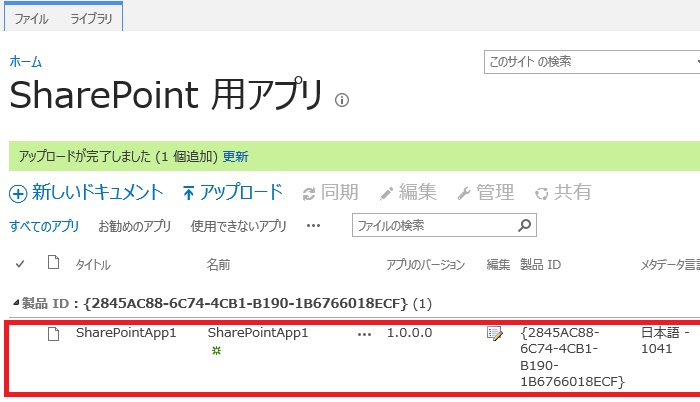Click the 同期 sync icon
The width and height of the screenshot is (700, 402).
pyautogui.click(x=309, y=194)
